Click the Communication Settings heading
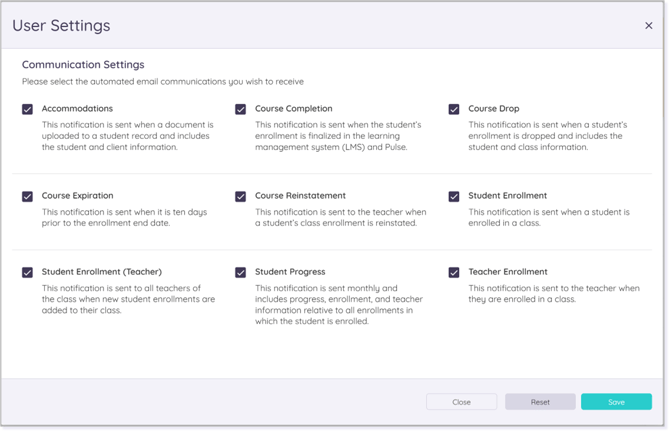This screenshot has height=432, width=670. [83, 65]
